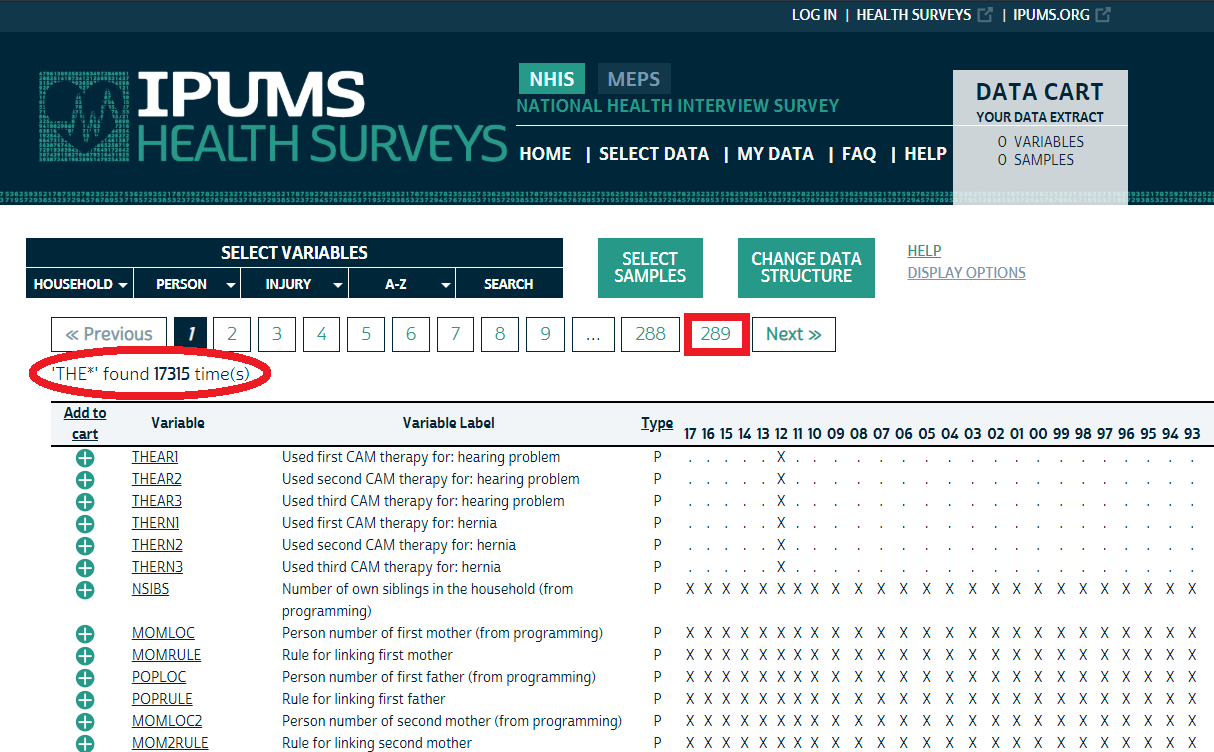1214x752 pixels.
Task: Click the SELECT SAMPLES button
Action: click(x=650, y=267)
